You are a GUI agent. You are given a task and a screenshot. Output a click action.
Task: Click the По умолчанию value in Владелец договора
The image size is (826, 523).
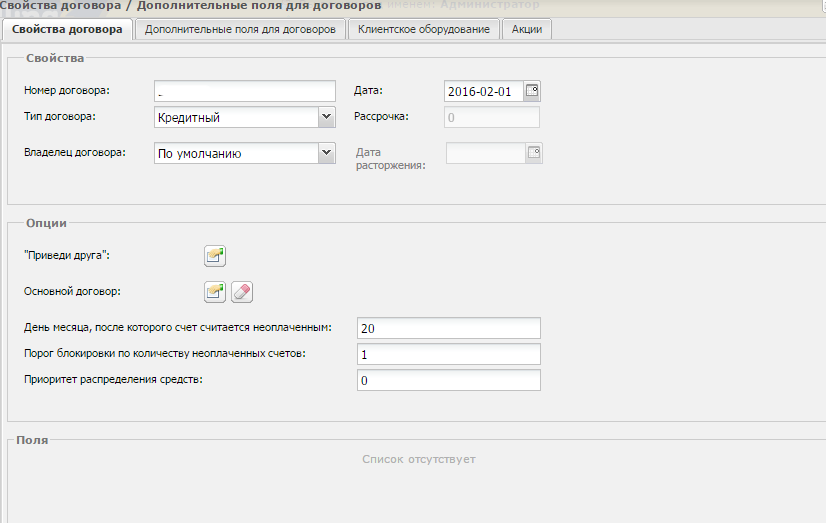pos(237,153)
